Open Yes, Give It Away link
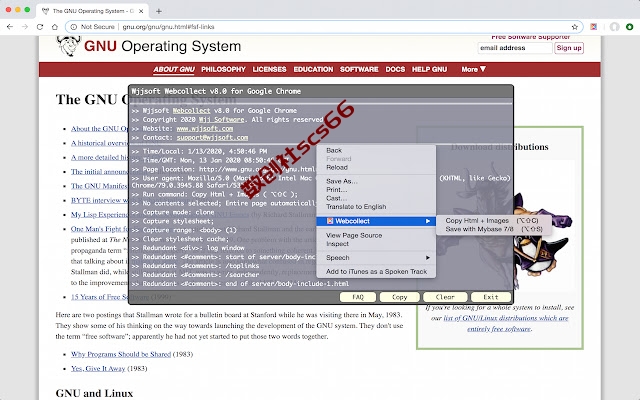The image size is (640, 400). click(98, 369)
